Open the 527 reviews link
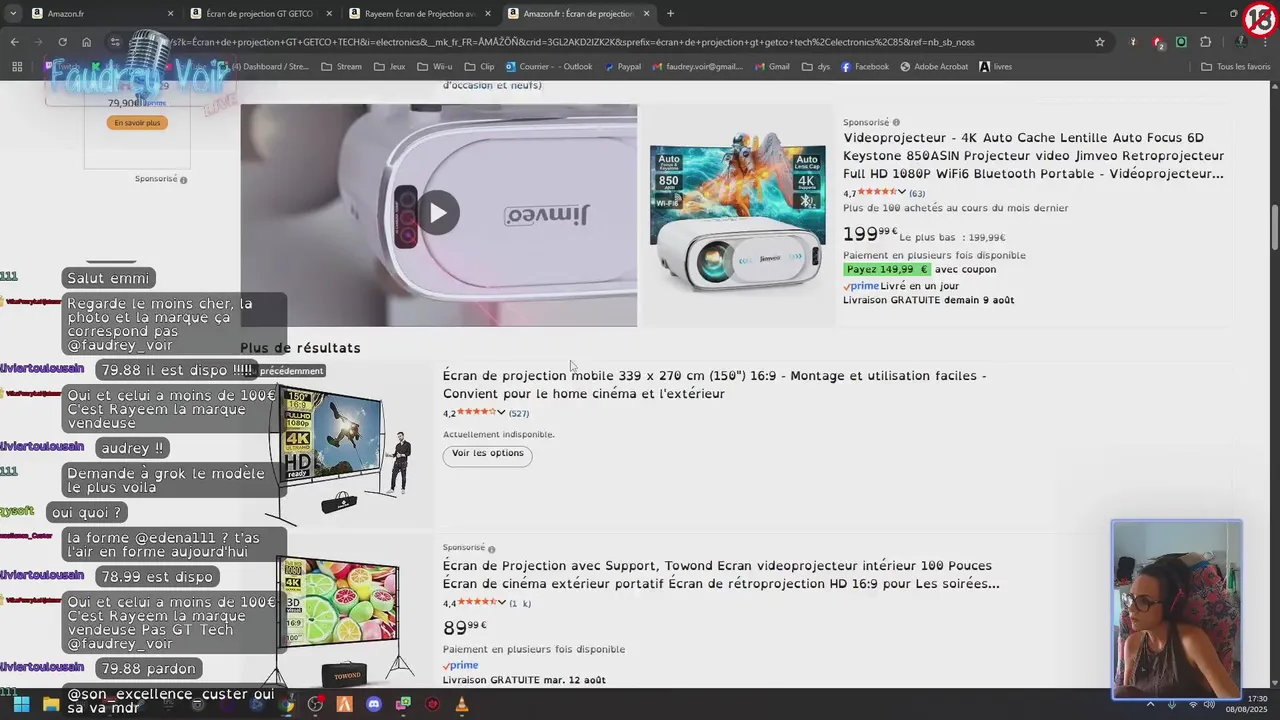1280x720 pixels. [x=519, y=413]
